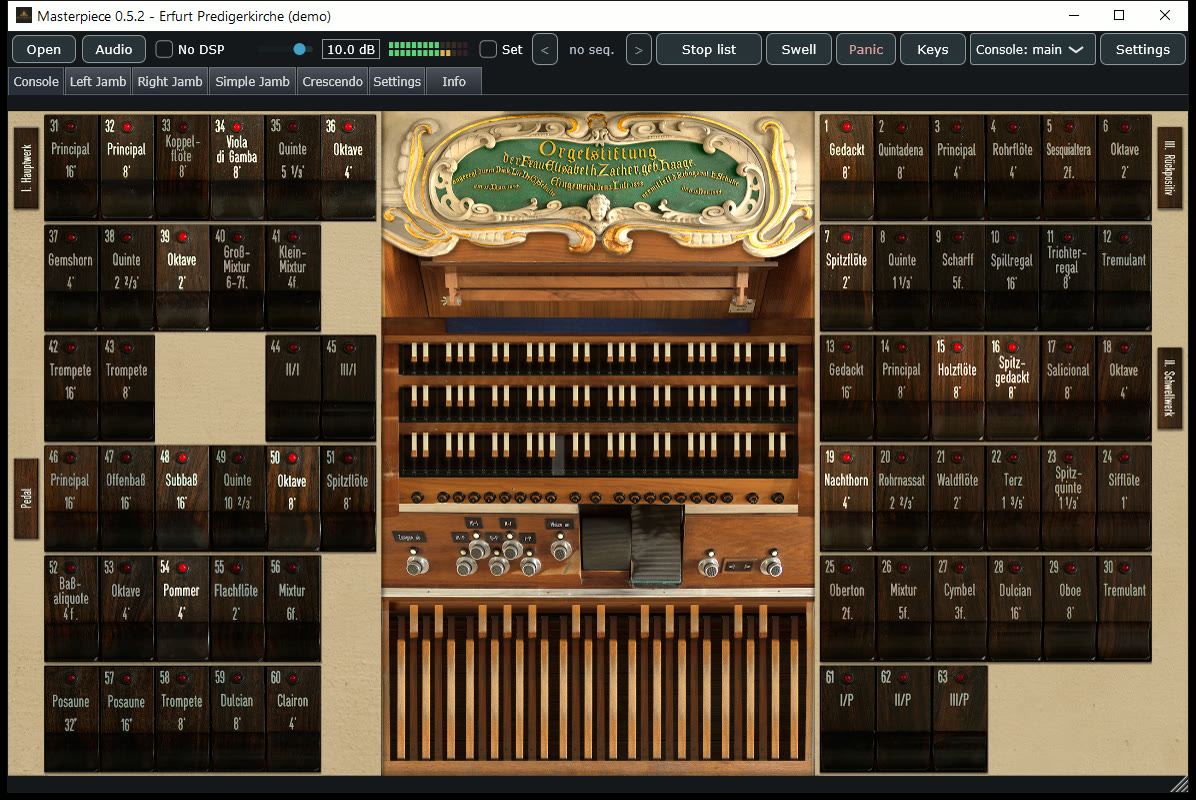This screenshot has width=1196, height=800.
Task: Switch to the Console tab
Action: point(36,82)
